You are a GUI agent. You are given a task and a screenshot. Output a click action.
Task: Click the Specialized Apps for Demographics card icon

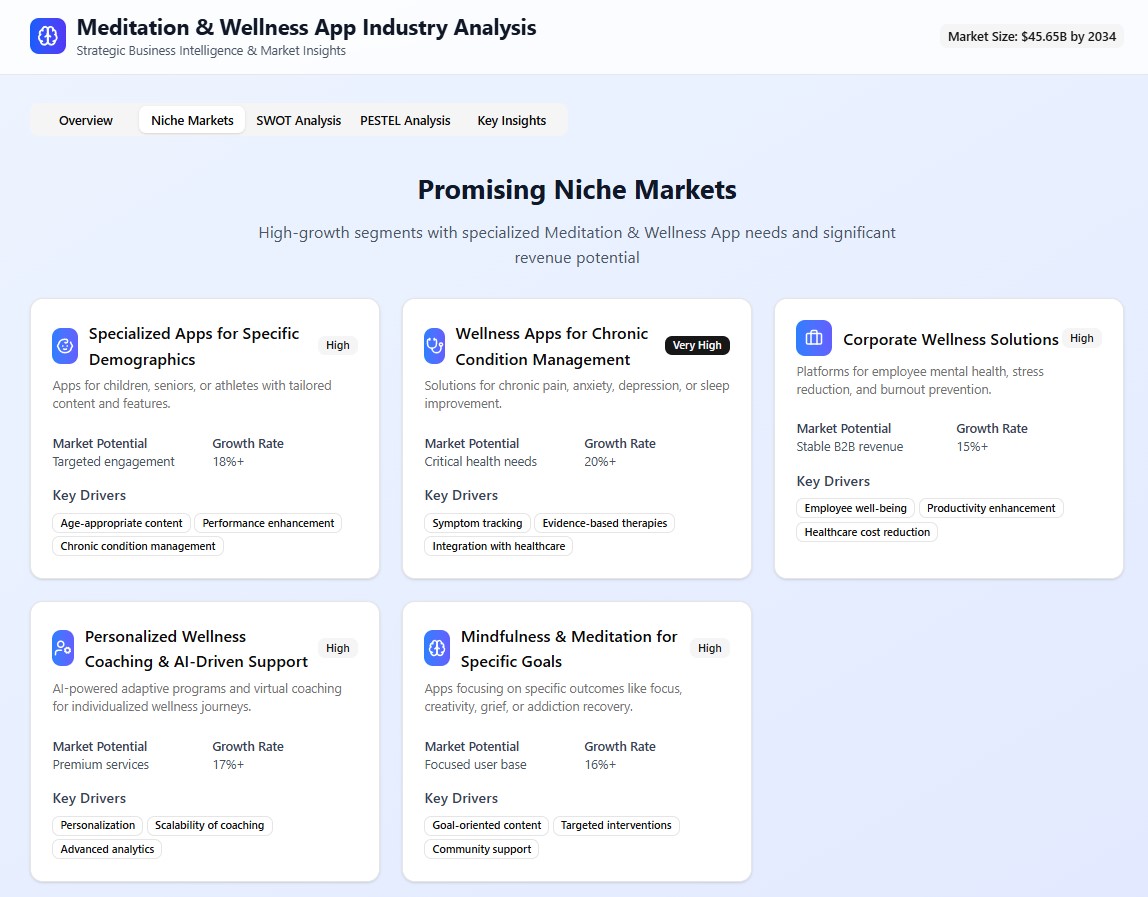click(65, 346)
